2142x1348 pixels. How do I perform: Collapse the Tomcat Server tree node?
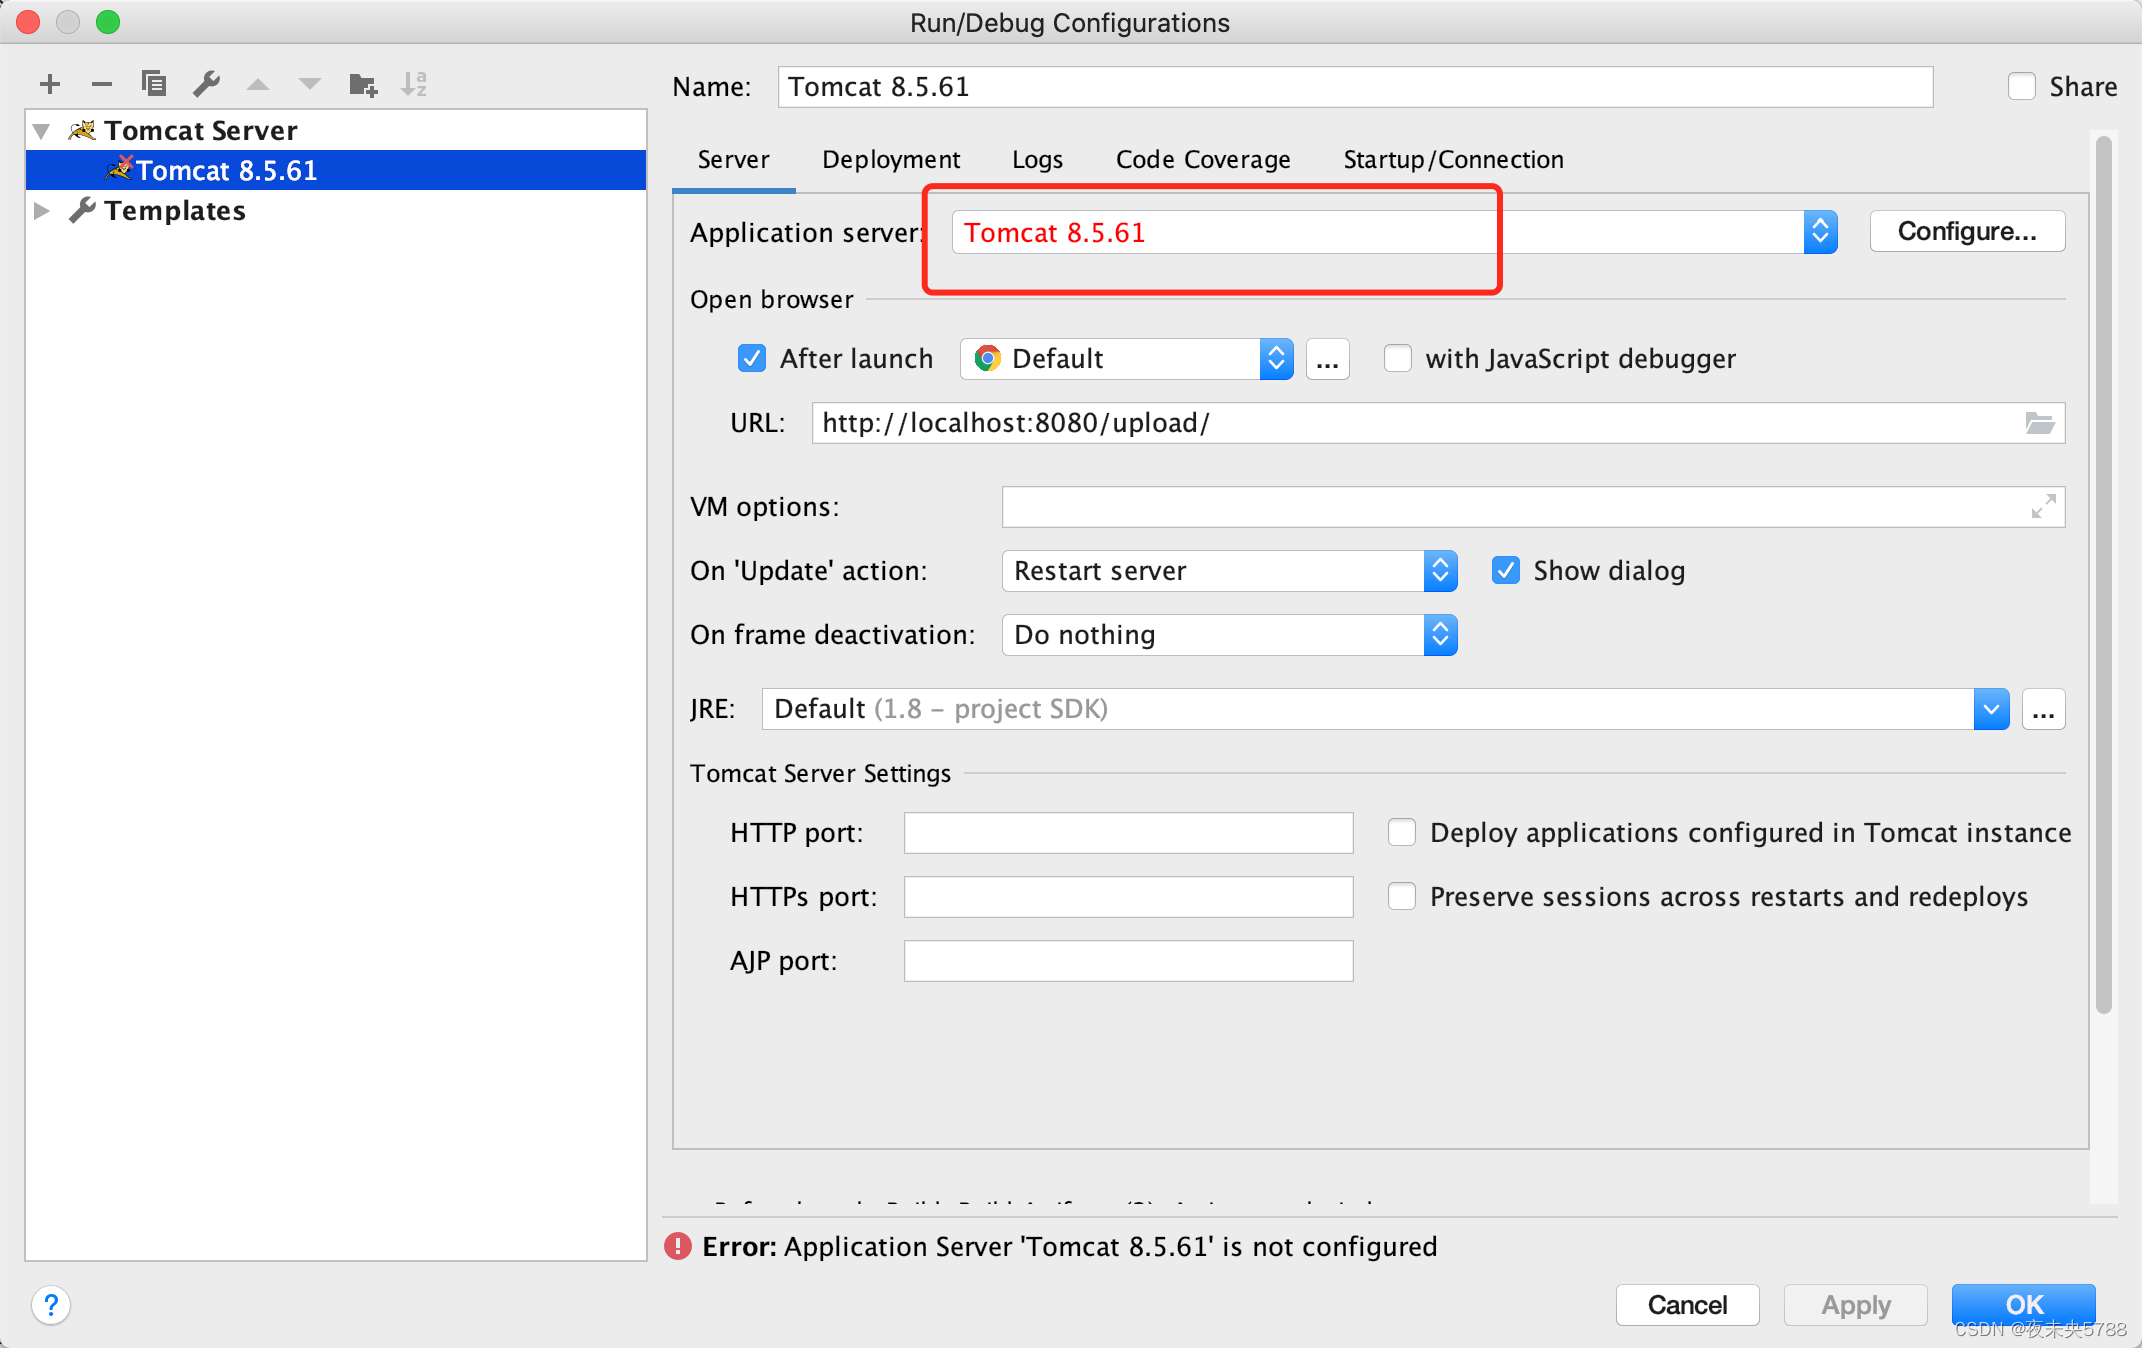42,131
